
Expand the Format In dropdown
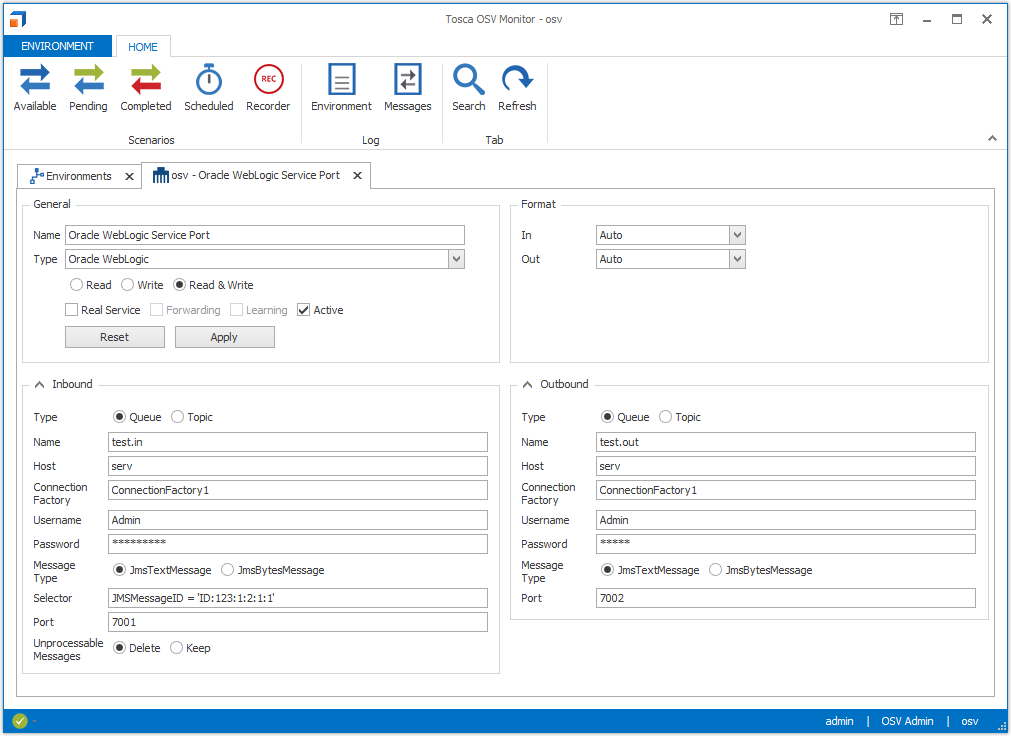pos(737,235)
